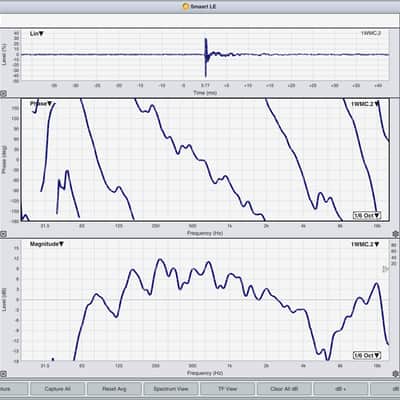Click the Reset Avg button
The height and width of the screenshot is (400, 400).
(114, 389)
